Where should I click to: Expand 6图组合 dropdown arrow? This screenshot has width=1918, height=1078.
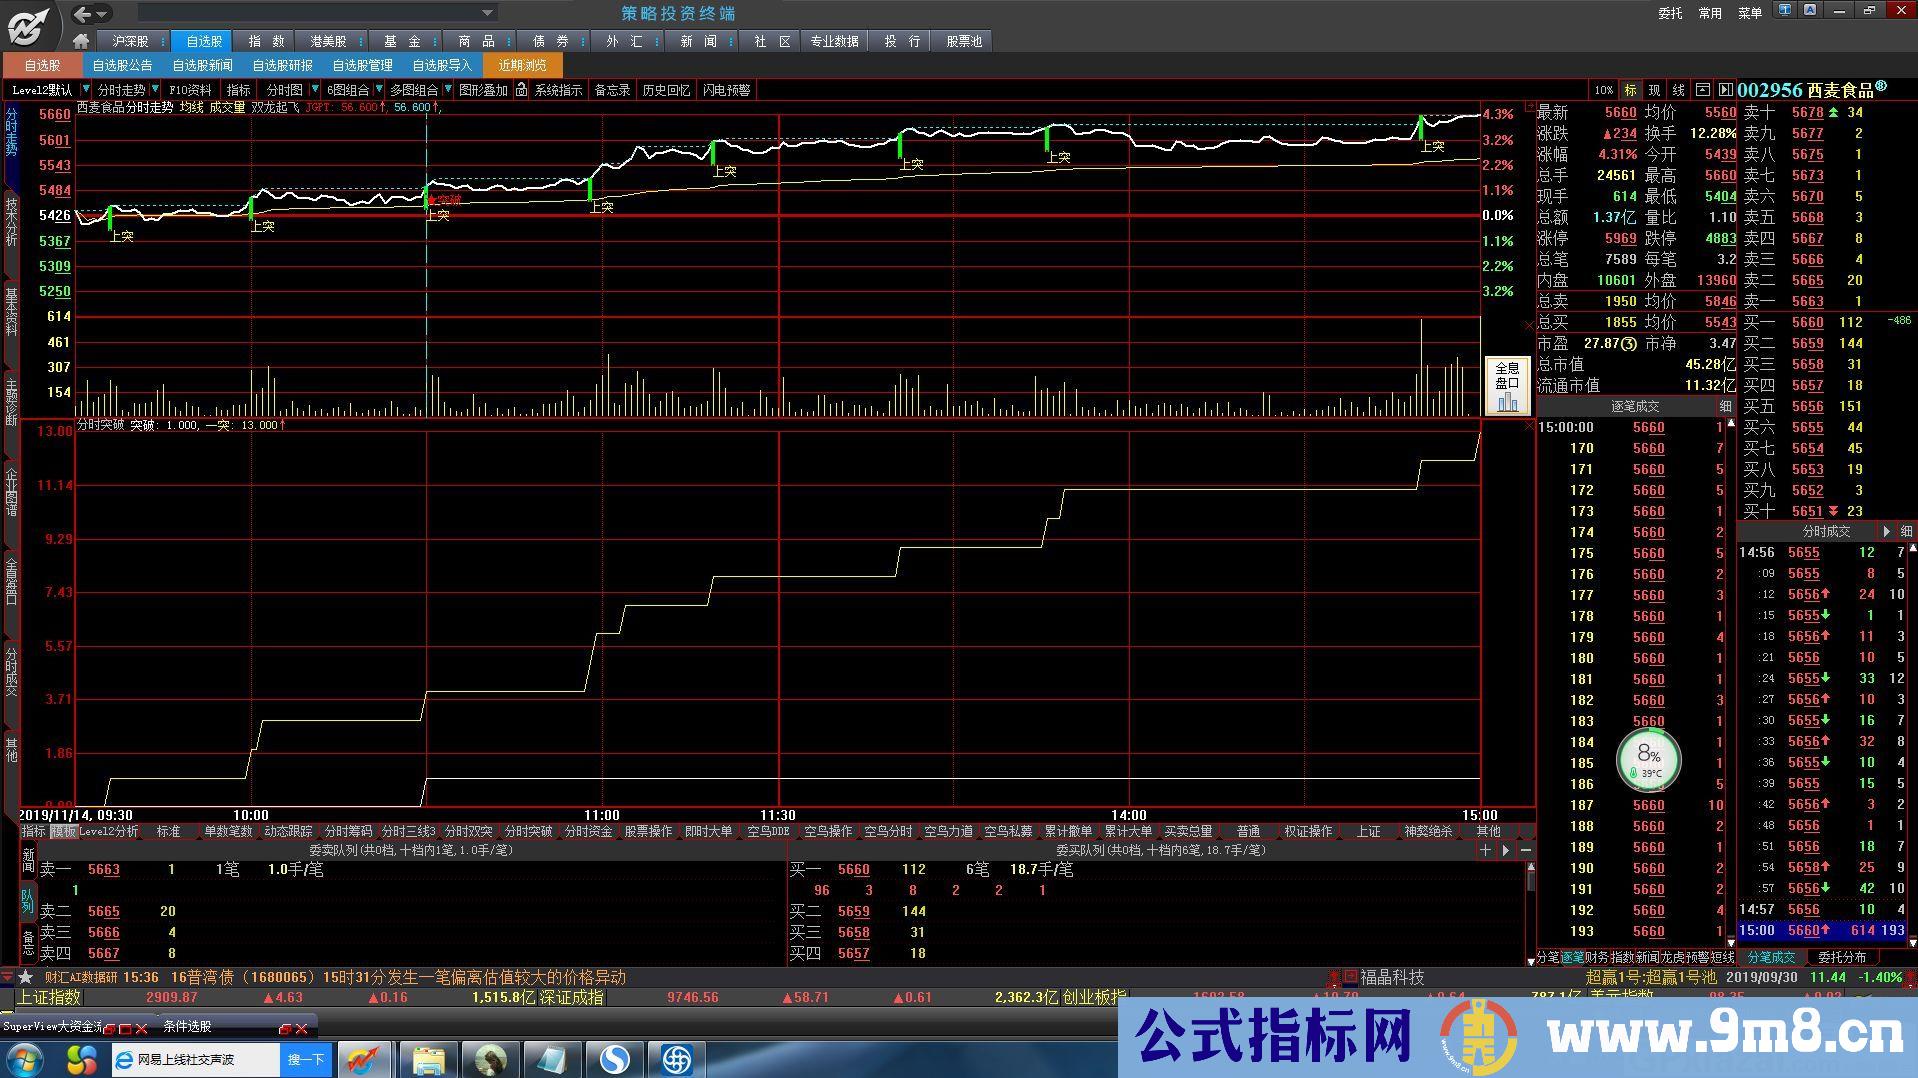[x=378, y=90]
